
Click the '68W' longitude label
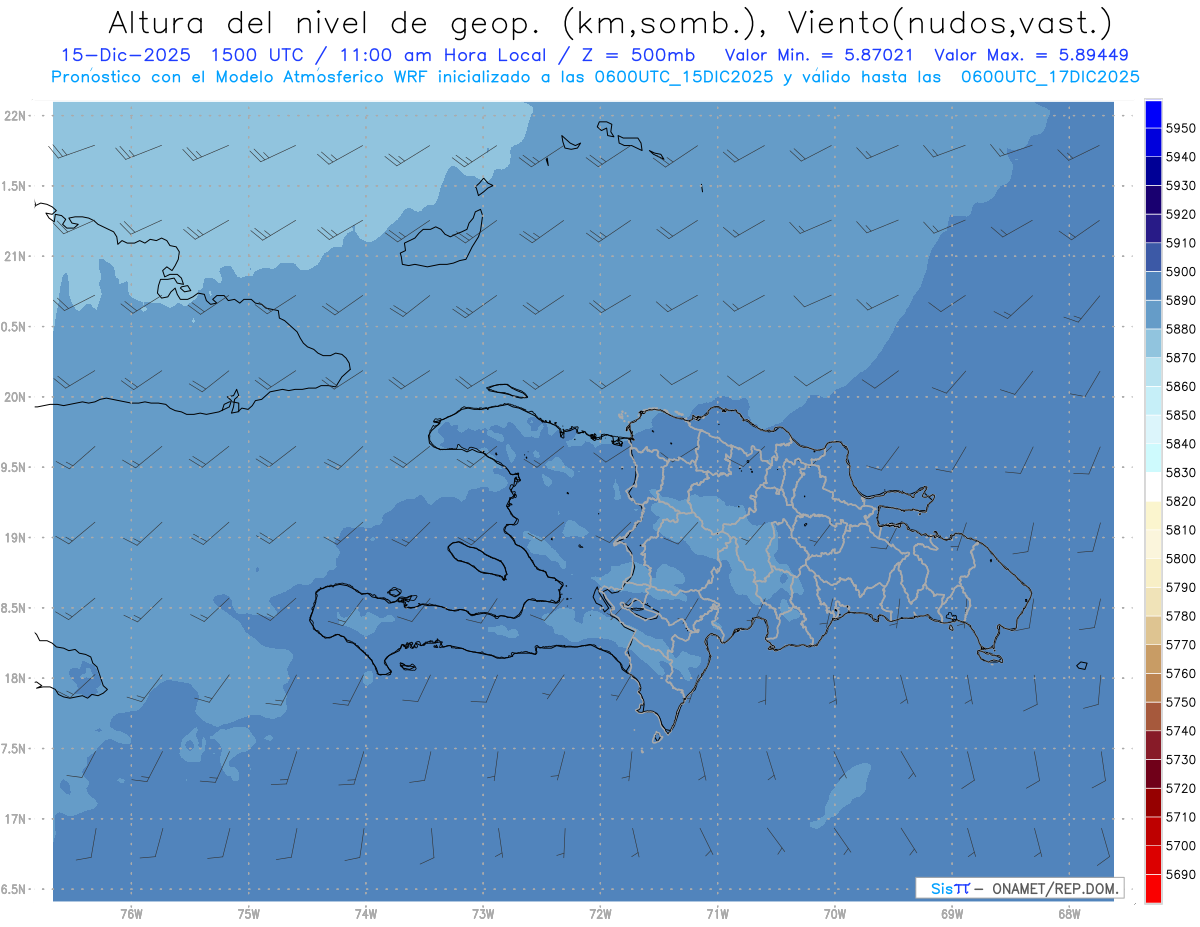(1069, 914)
